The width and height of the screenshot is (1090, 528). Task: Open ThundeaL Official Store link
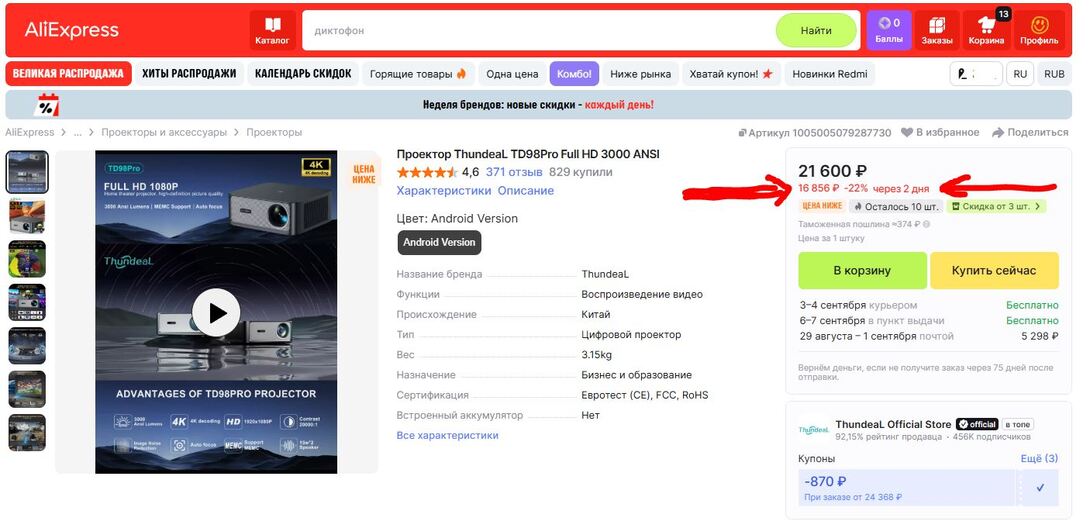[x=893, y=424]
